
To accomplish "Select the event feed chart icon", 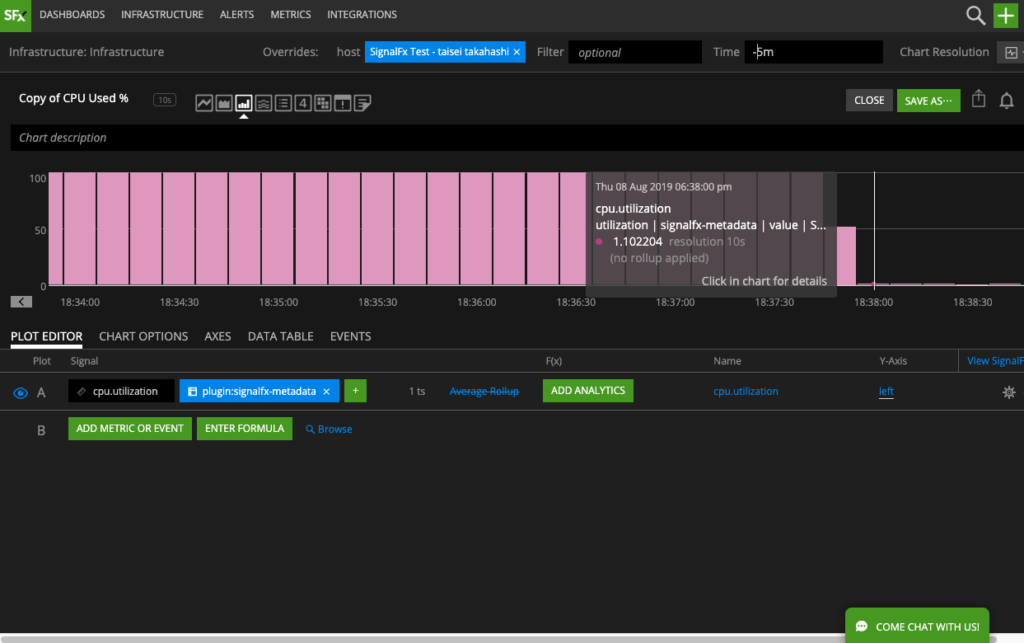I will tap(342, 102).
